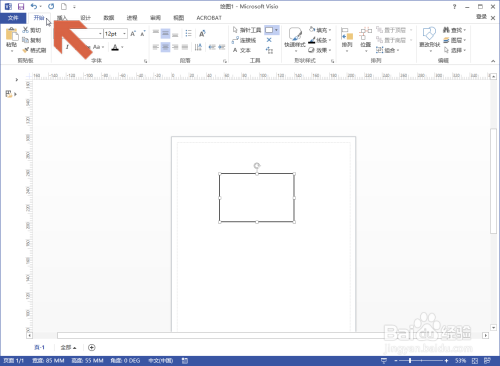
Task: Open the undo history dropdown arrow
Action: coord(41,7)
